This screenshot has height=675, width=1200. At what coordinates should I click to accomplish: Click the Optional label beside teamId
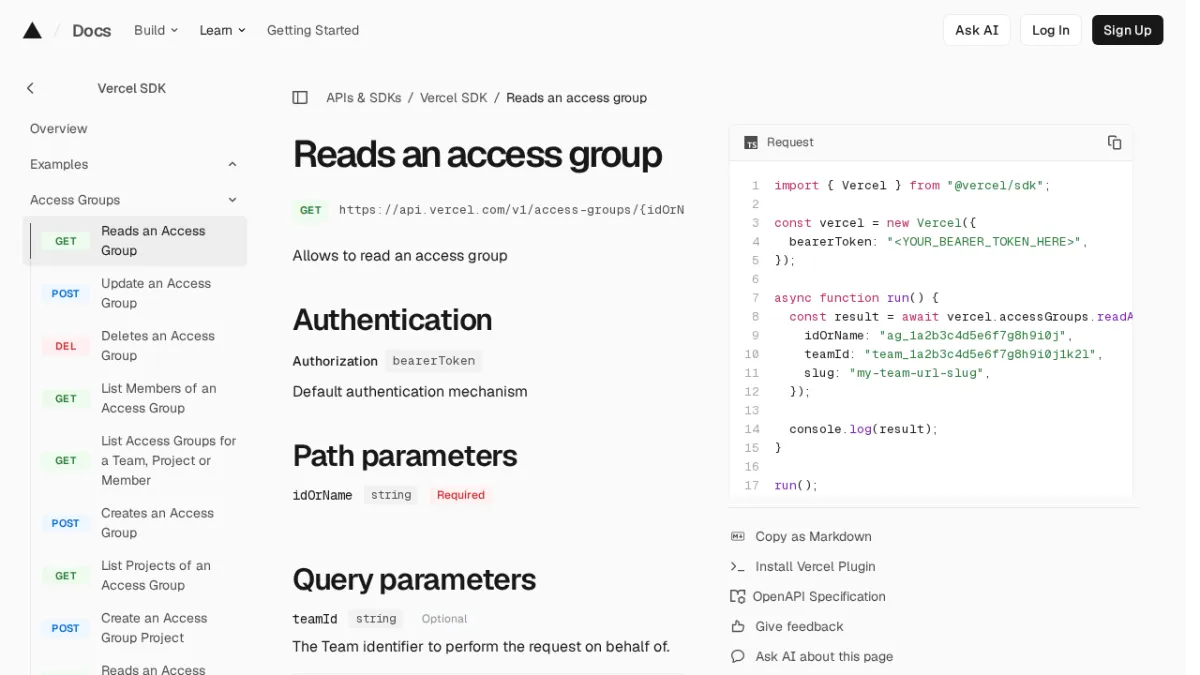click(x=444, y=619)
